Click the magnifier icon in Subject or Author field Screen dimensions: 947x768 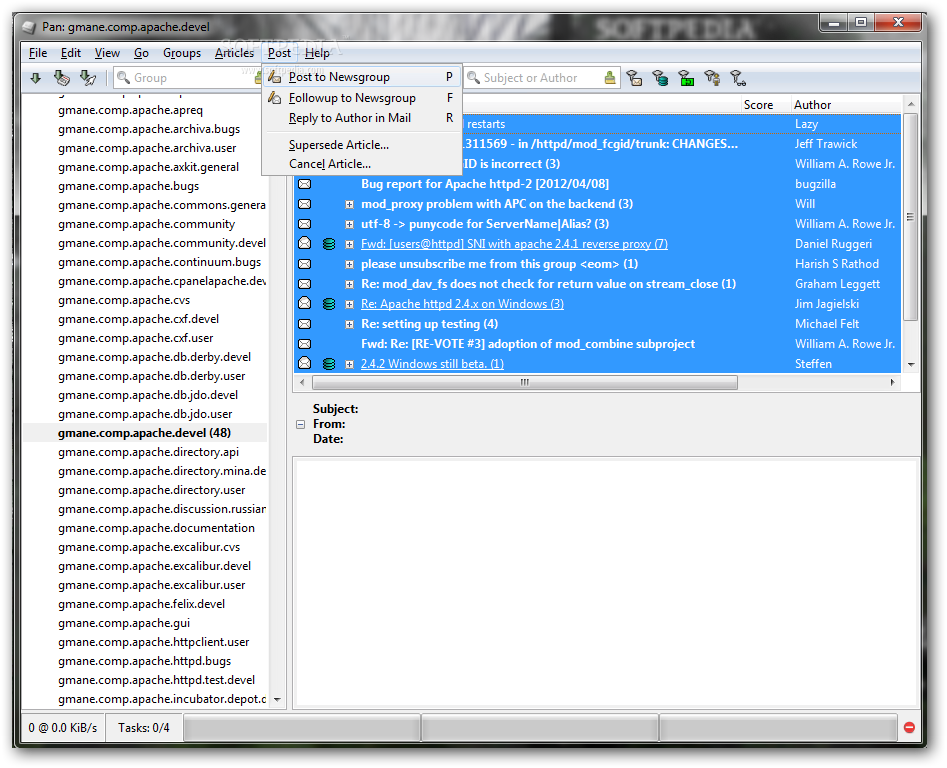pyautogui.click(x=474, y=78)
